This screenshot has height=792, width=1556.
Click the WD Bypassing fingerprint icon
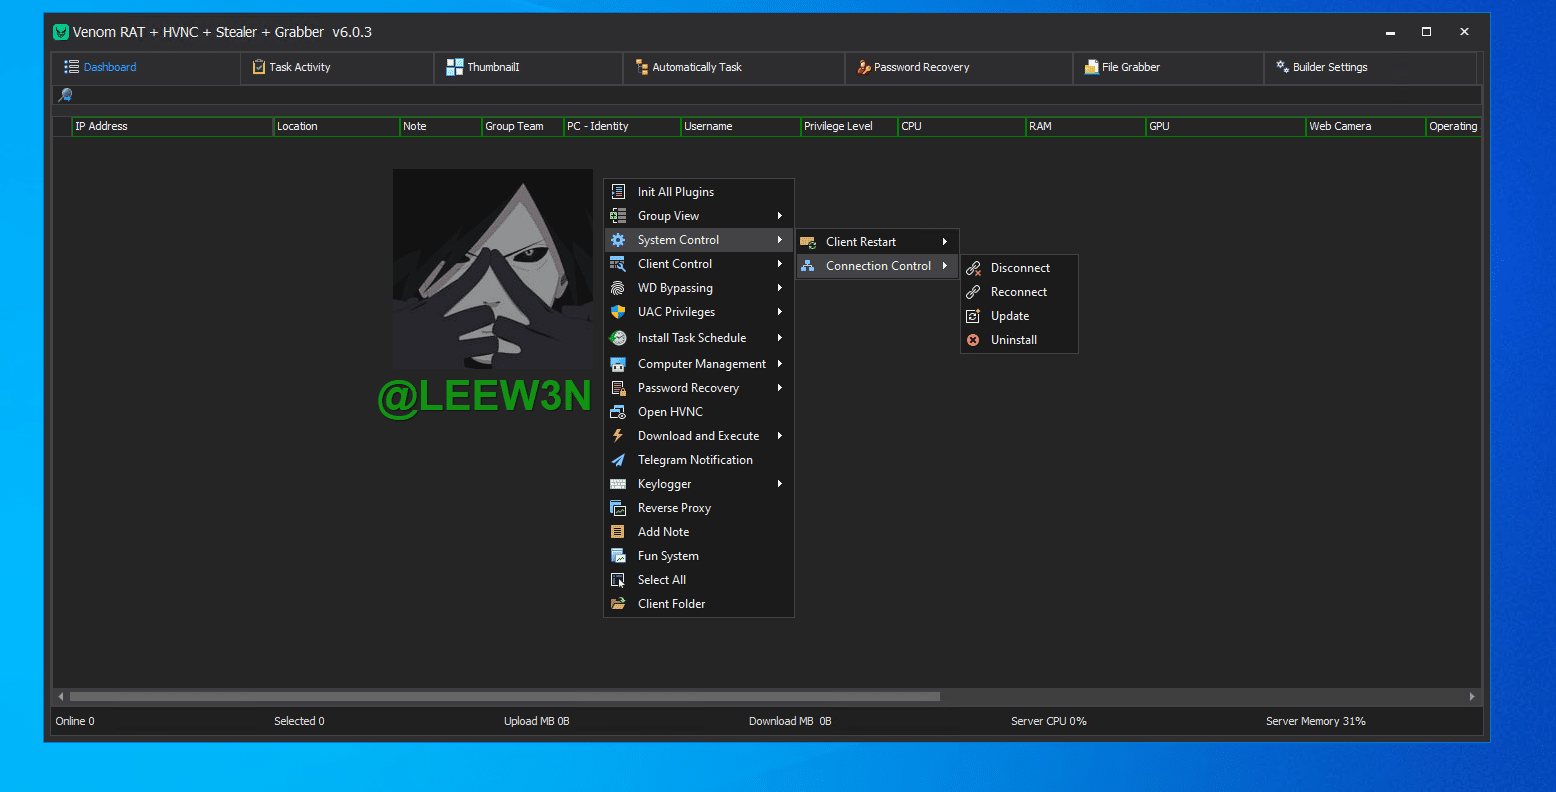[618, 288]
